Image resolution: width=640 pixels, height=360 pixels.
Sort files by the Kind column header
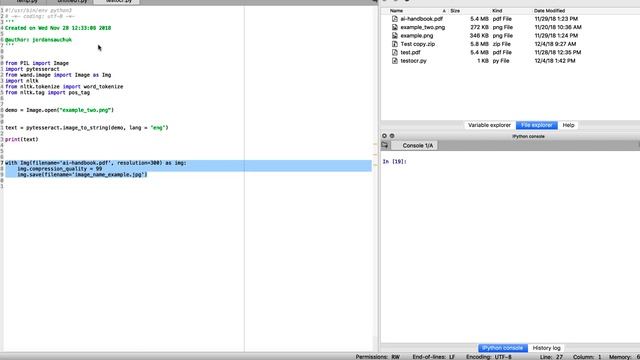497,11
